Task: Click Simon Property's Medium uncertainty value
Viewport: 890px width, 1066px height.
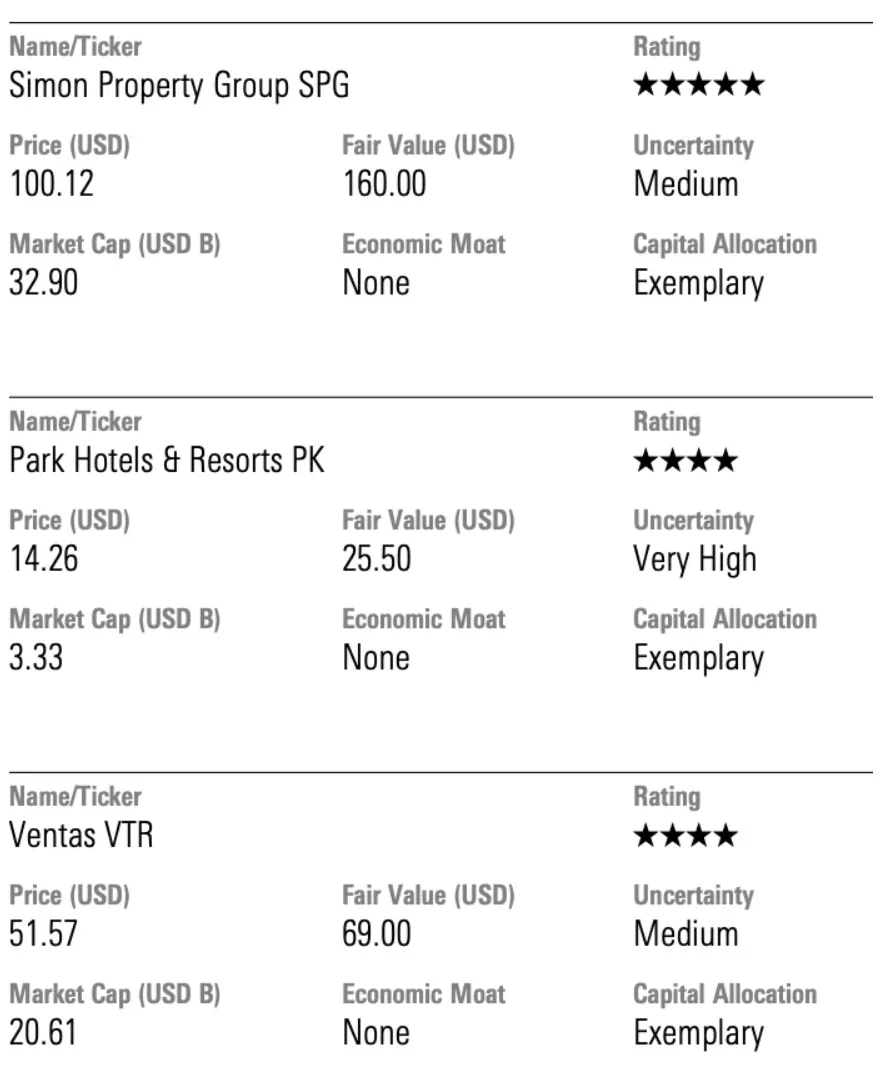Action: (x=686, y=184)
